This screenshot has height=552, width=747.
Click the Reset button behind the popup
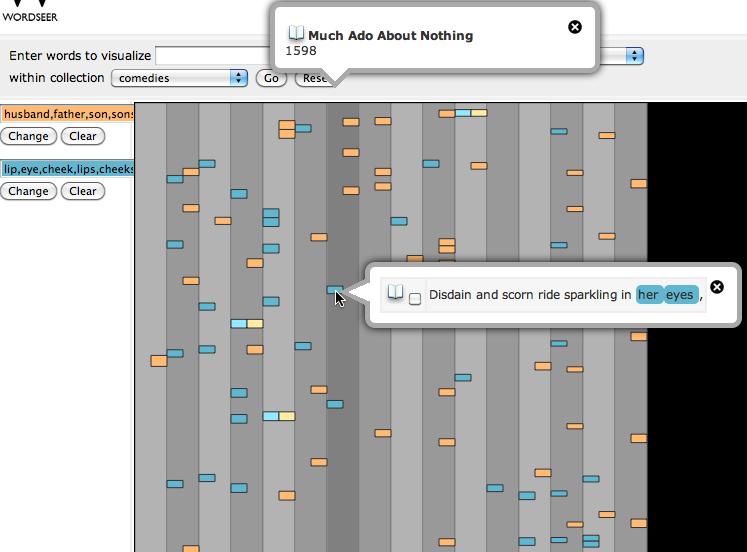[313, 78]
